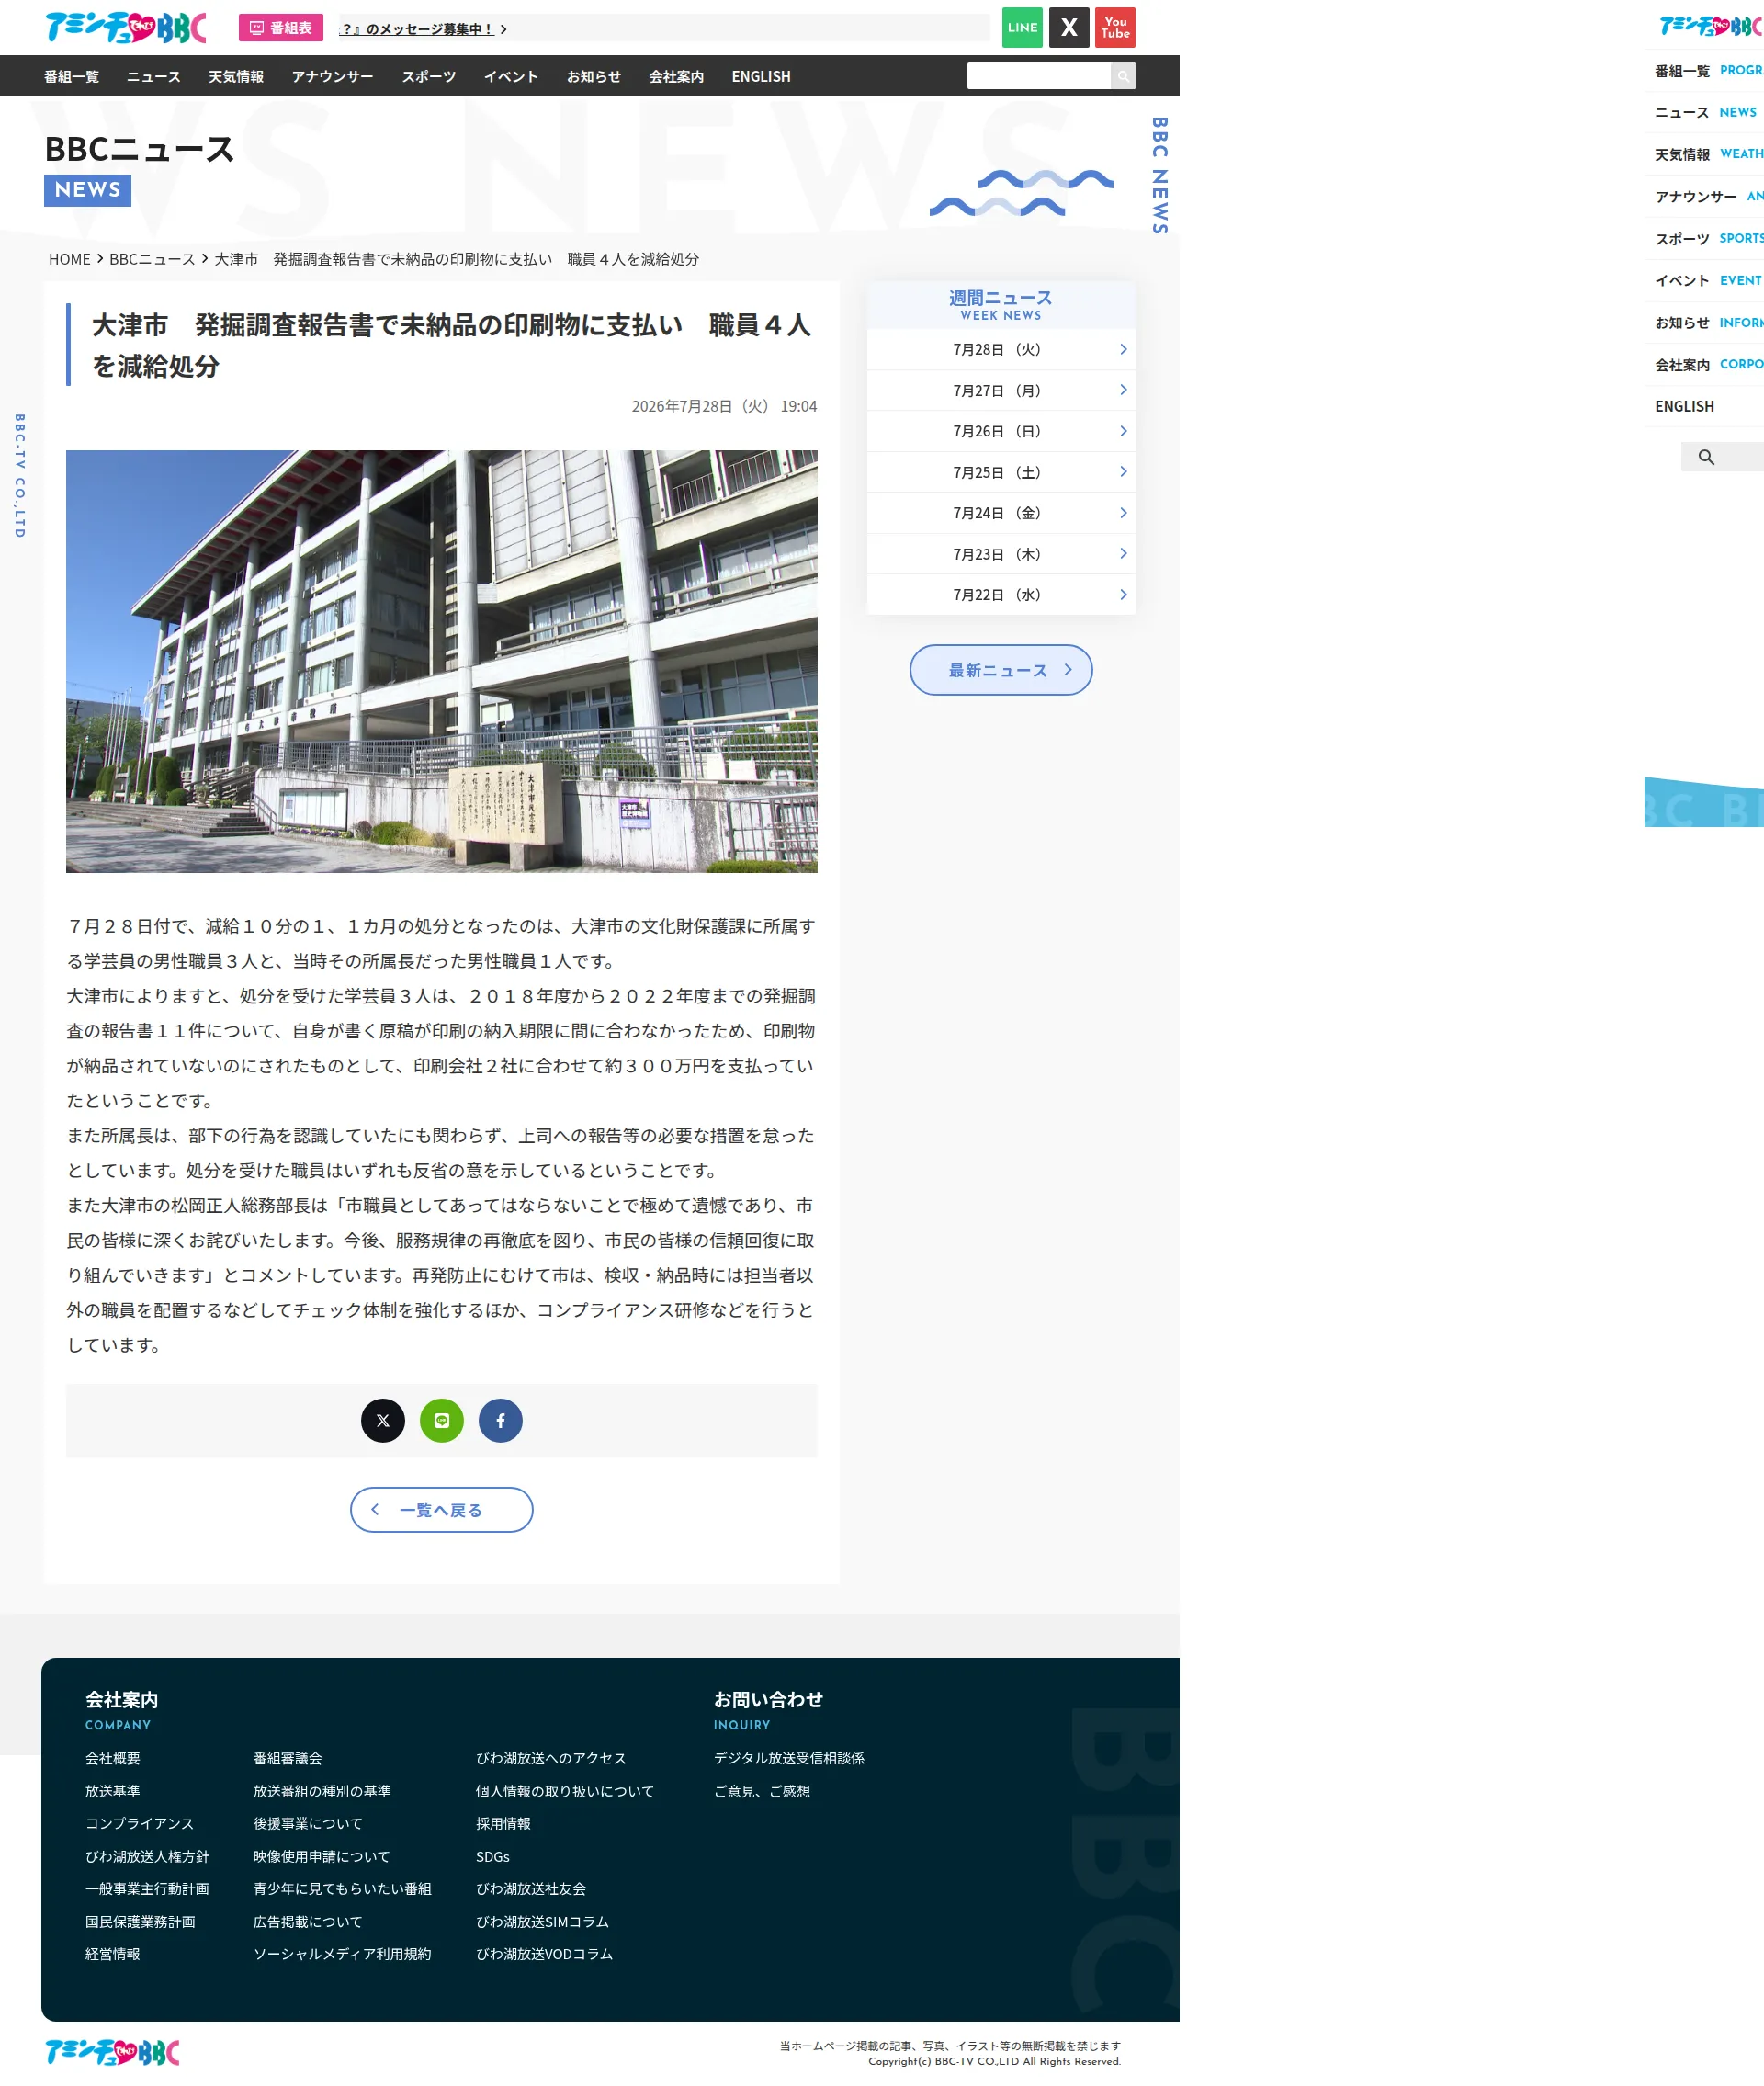Open 会社案内 in the dark navigation bar

coord(676,76)
